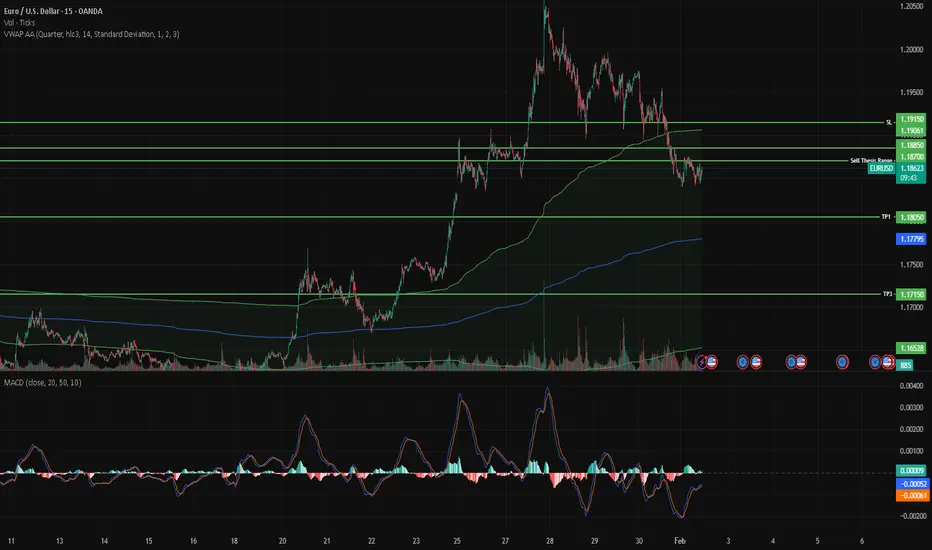Click the 0.00200 MACD scale value

911,429
